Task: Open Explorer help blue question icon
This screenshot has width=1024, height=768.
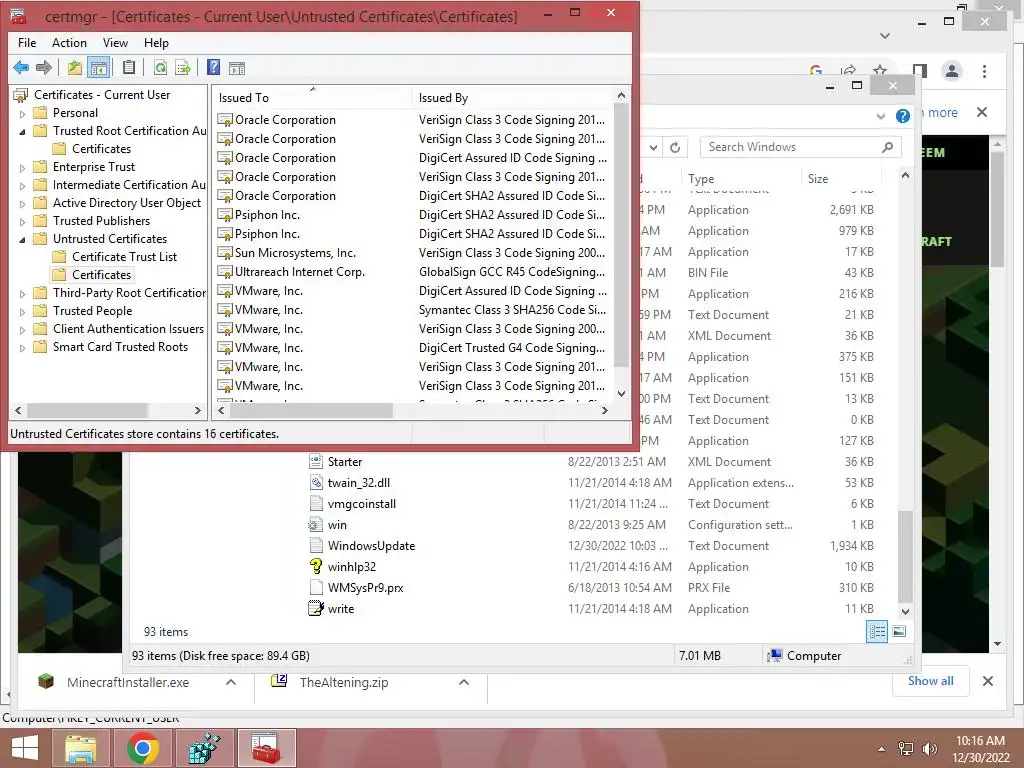Action: pyautogui.click(x=903, y=116)
